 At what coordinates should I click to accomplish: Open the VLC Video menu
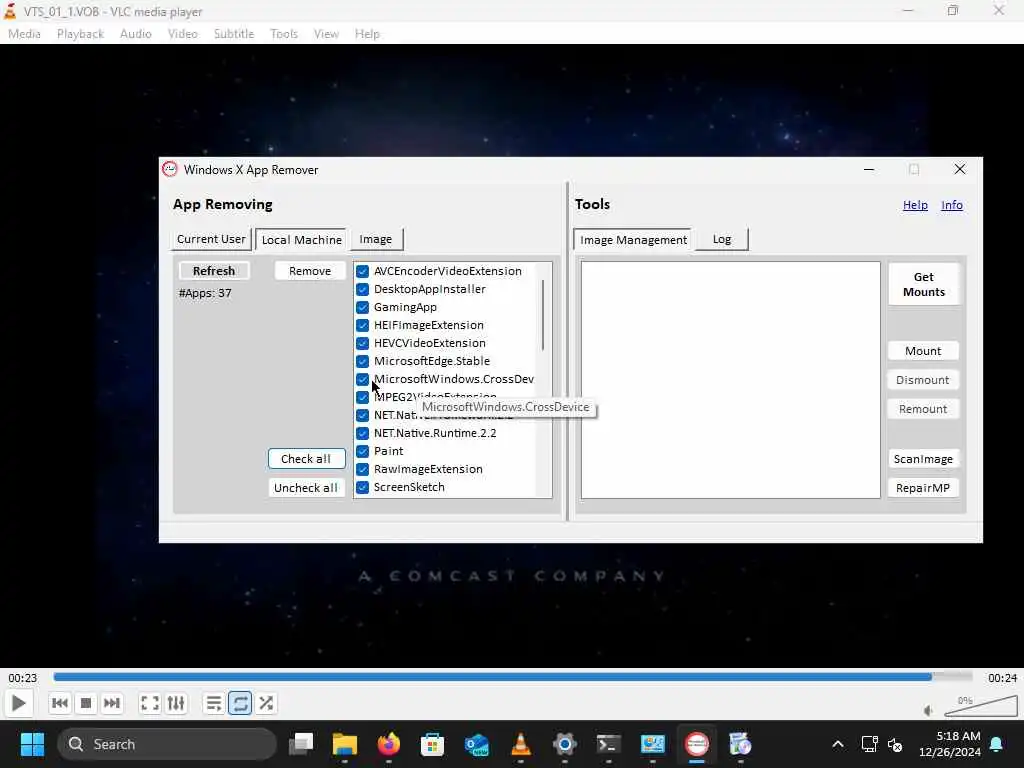pos(182,34)
